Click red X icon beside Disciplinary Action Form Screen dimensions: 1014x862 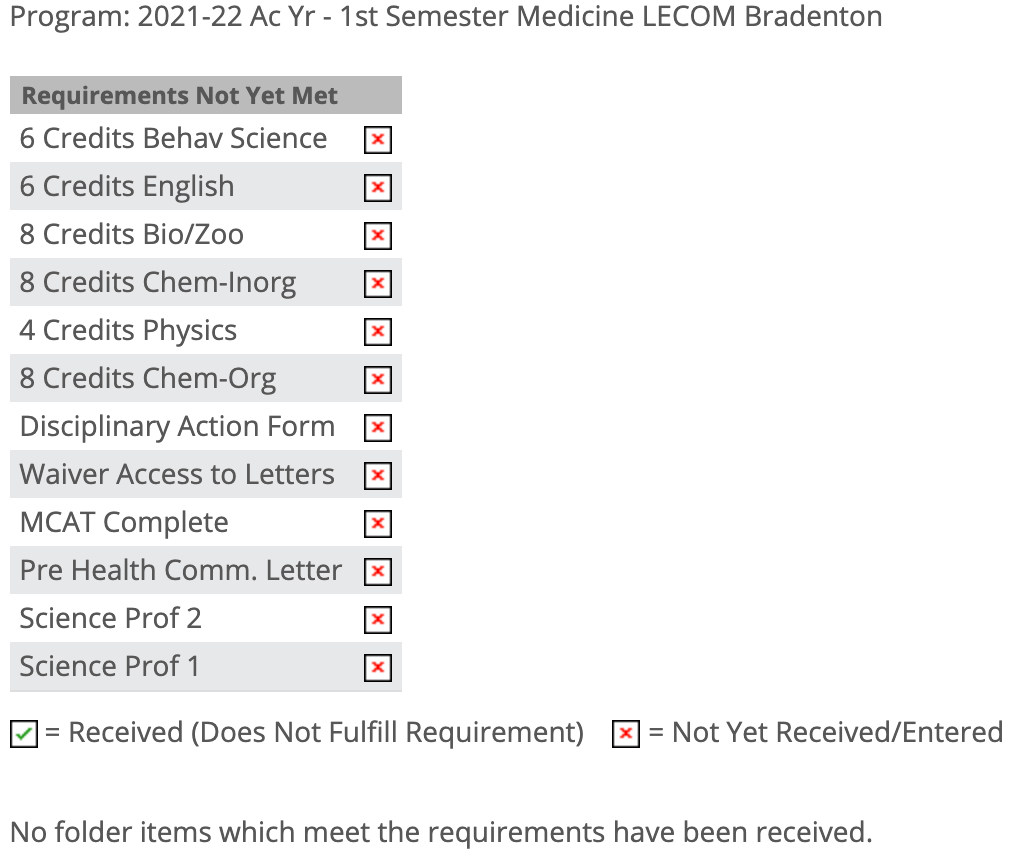[377, 428]
